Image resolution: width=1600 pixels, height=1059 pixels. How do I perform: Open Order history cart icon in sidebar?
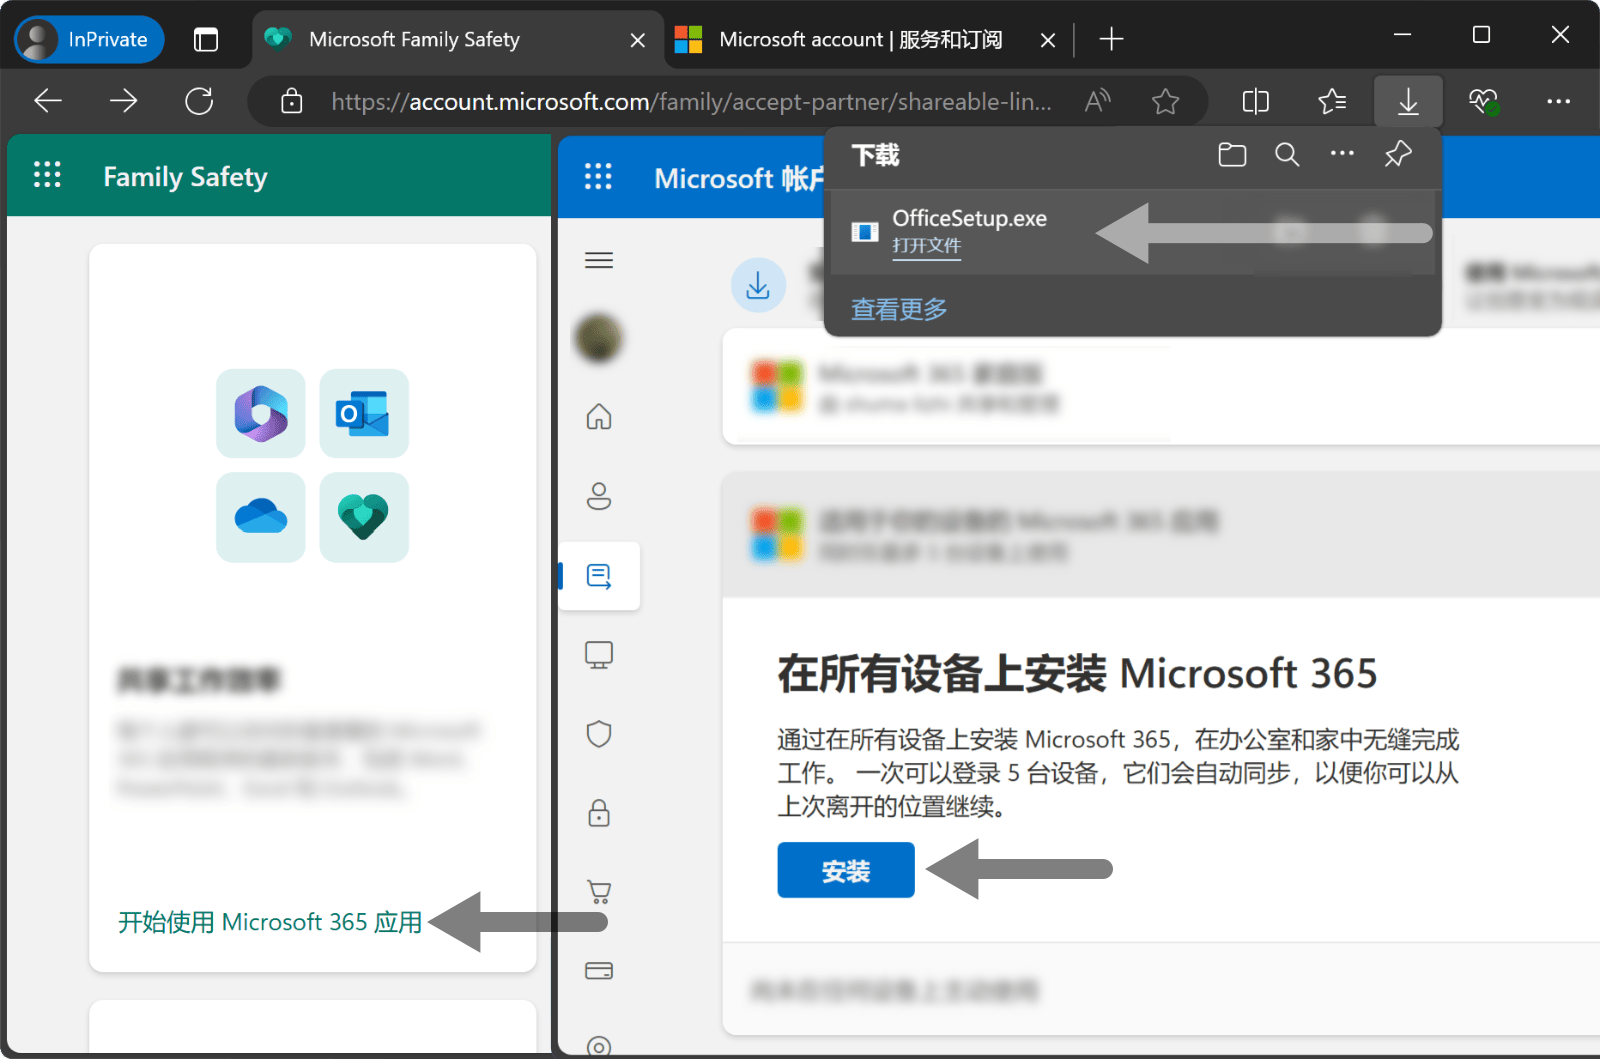coord(599,891)
